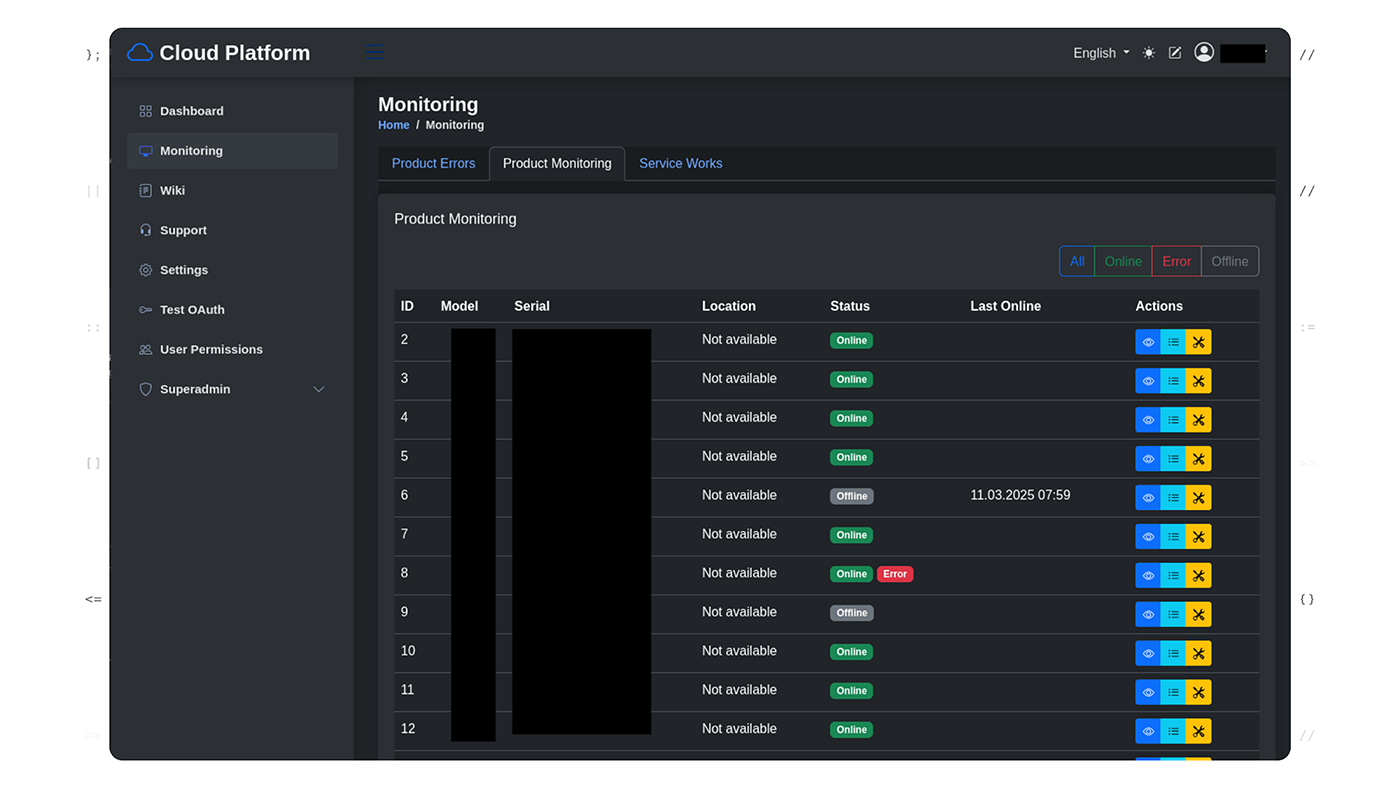Viewport: 1400px width, 788px height.
Task: Filter products by Offline status
Action: tap(1230, 261)
